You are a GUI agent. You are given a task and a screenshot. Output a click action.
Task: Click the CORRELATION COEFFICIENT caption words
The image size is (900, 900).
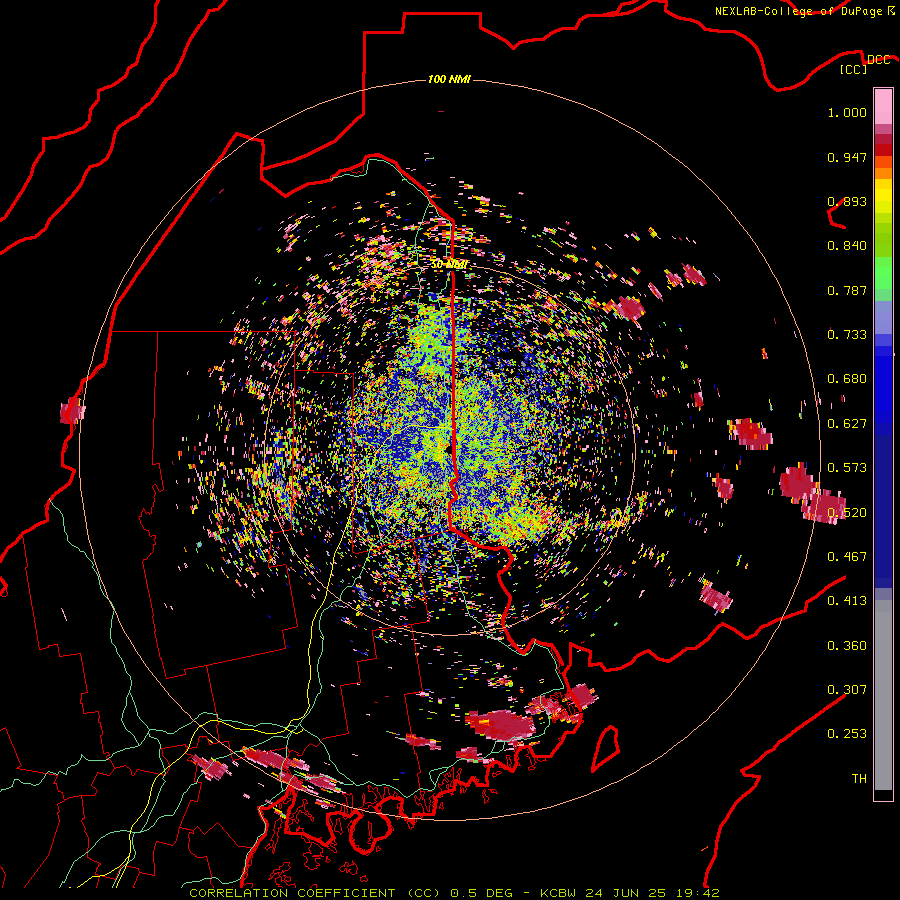pyautogui.click(x=292, y=893)
